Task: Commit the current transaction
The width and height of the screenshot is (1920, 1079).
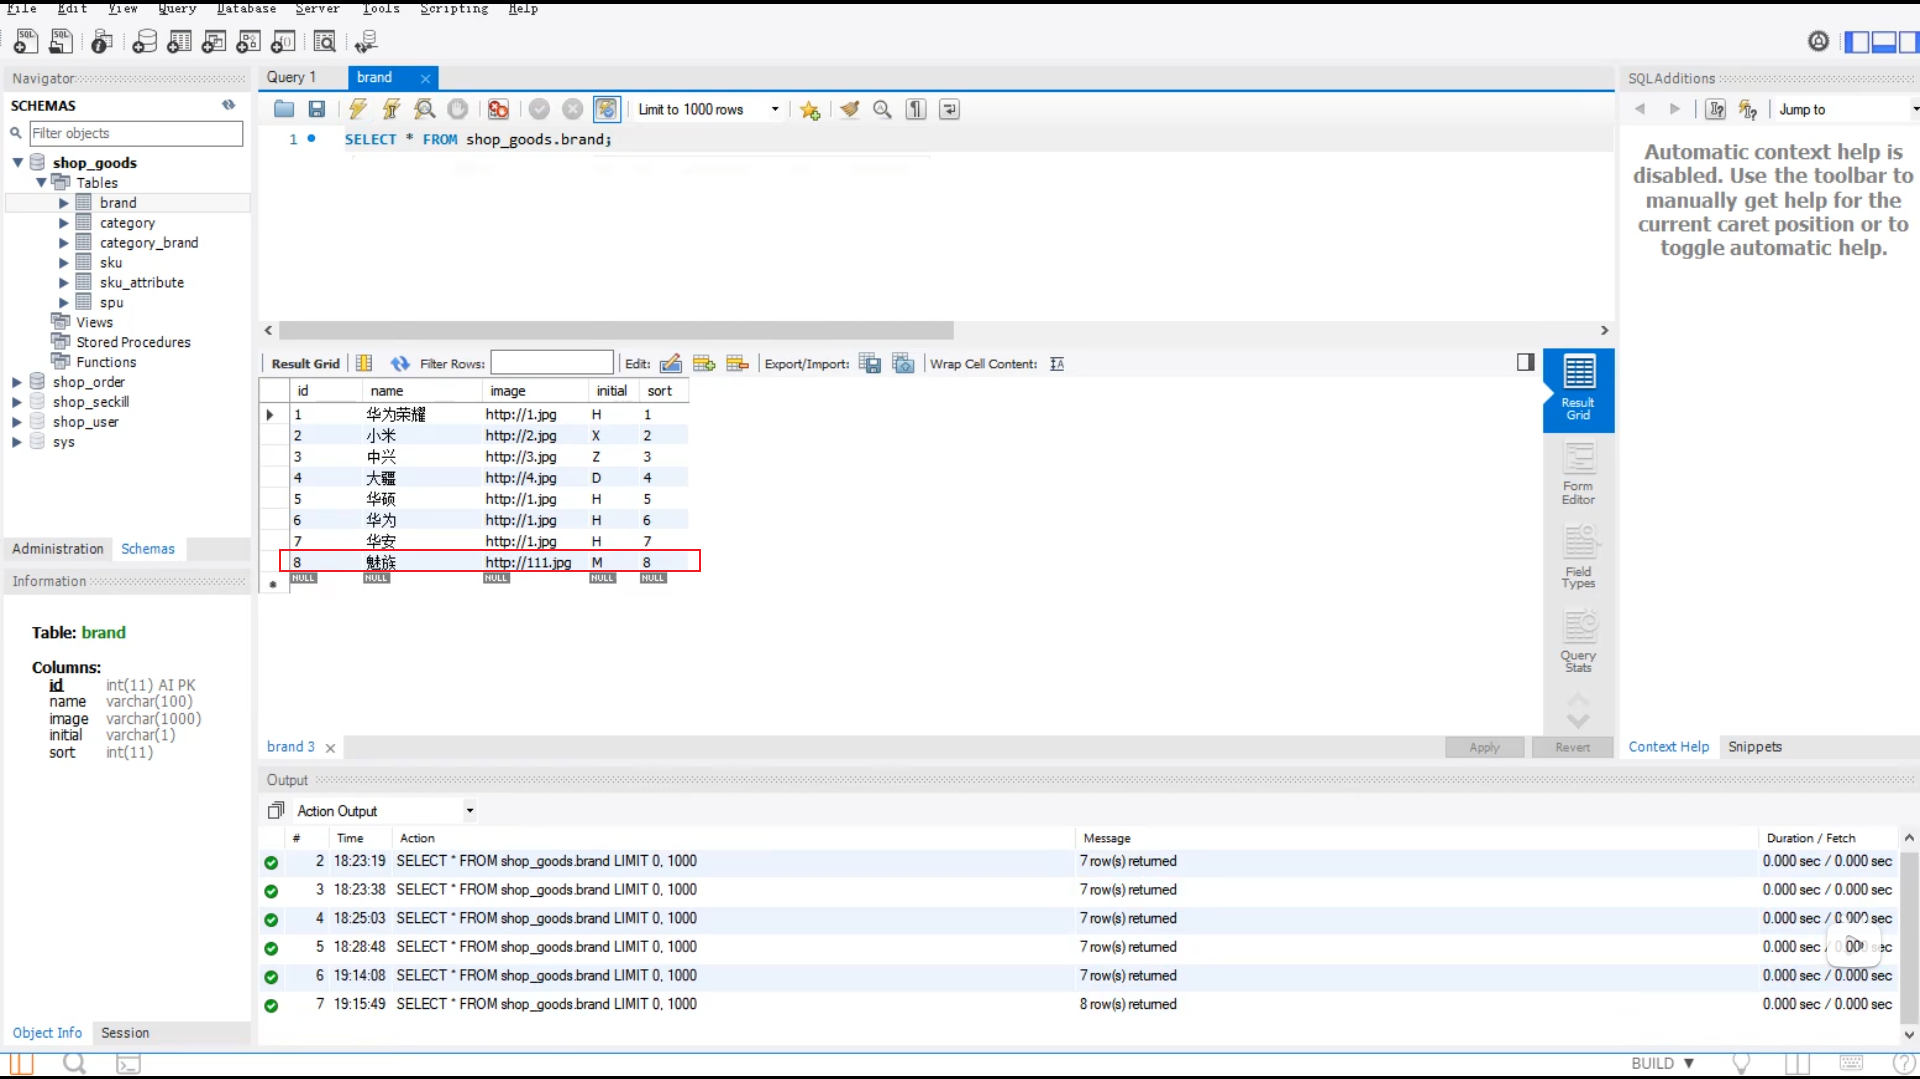Action: pos(539,109)
